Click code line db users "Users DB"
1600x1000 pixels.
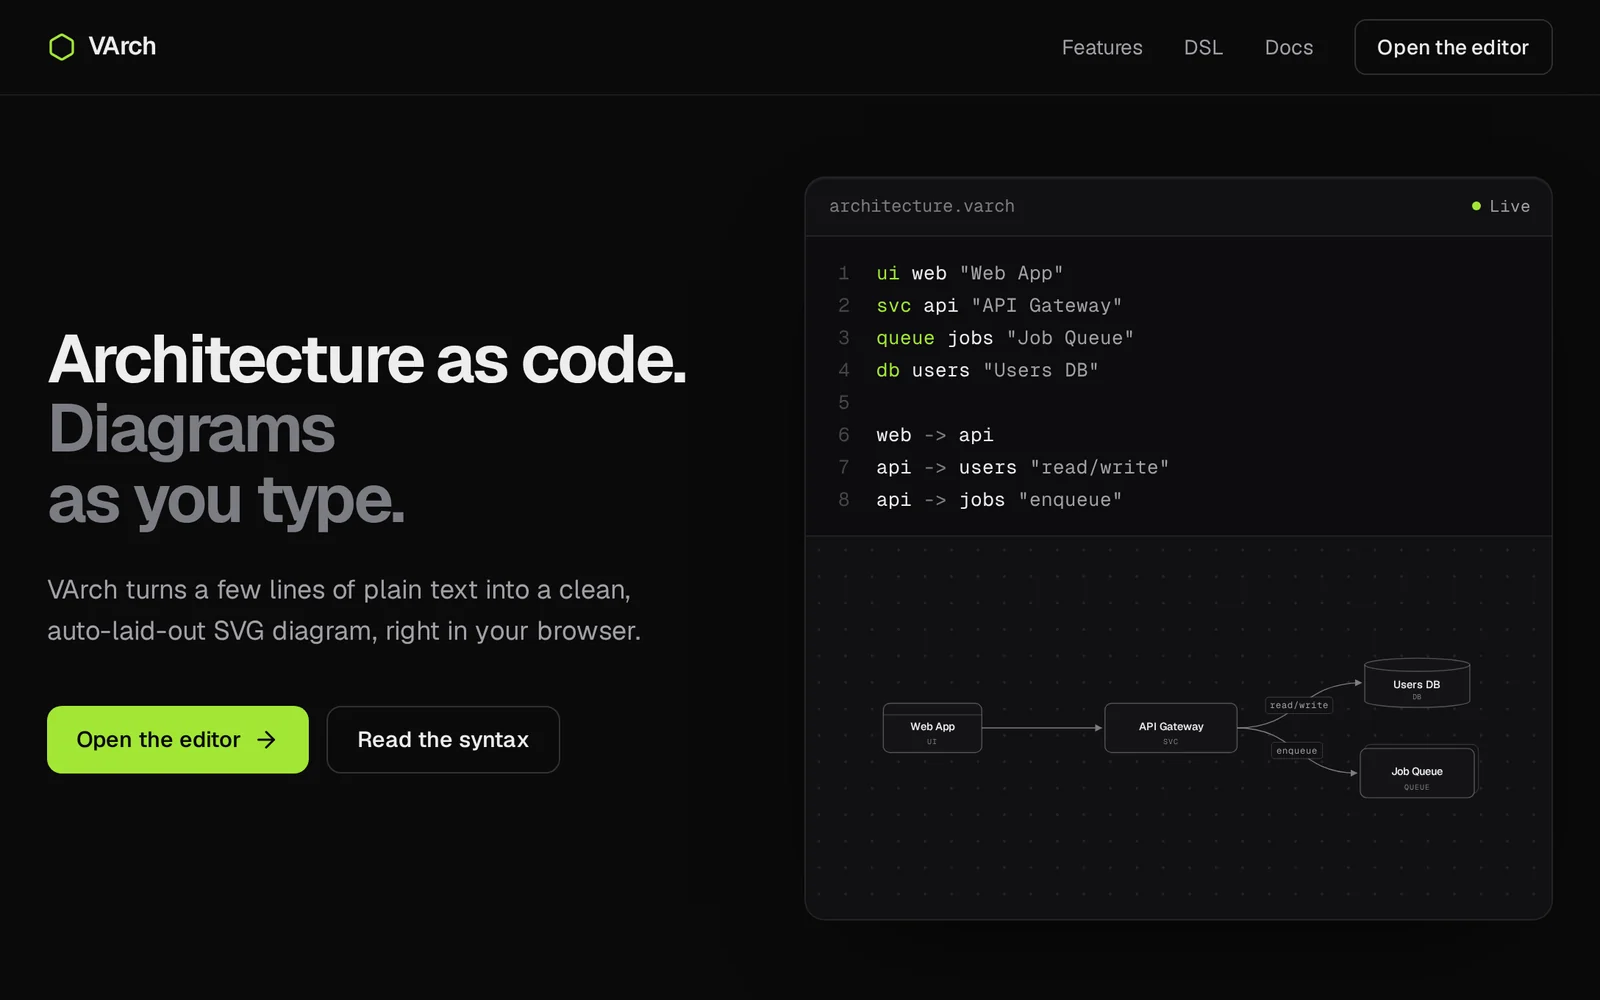coord(987,370)
